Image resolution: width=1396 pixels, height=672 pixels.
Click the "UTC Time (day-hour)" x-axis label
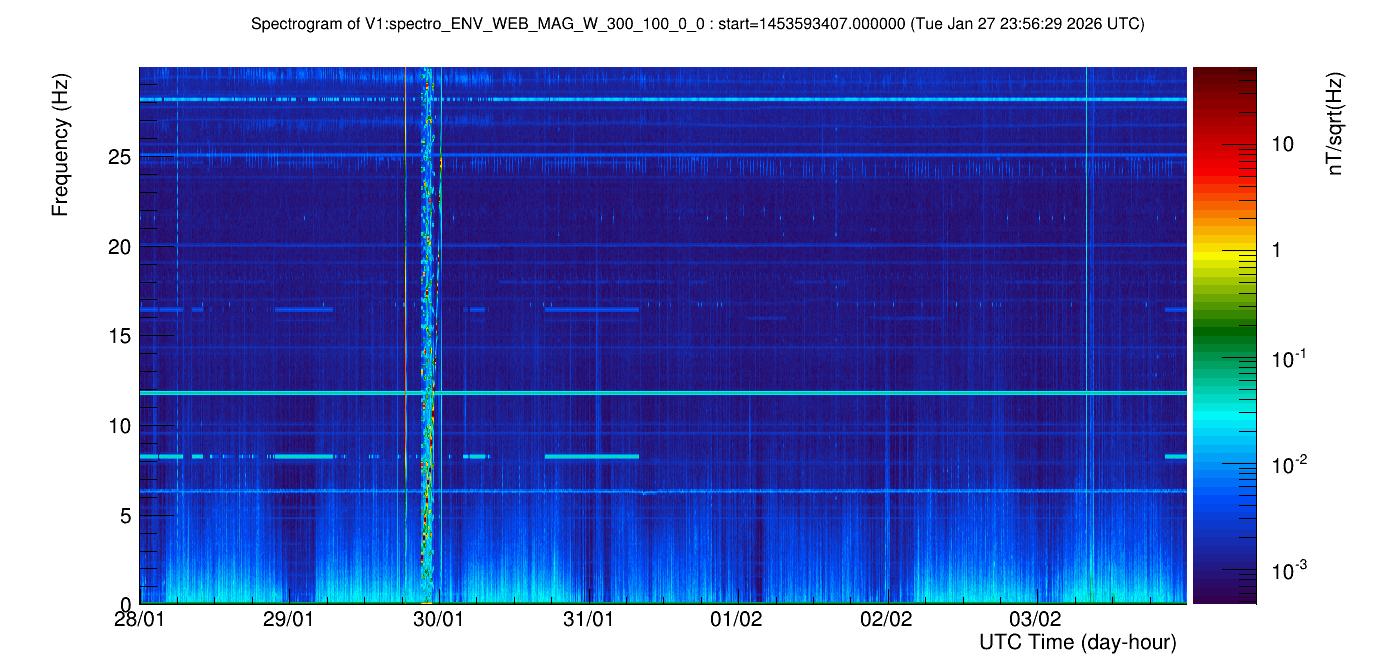point(1077,642)
